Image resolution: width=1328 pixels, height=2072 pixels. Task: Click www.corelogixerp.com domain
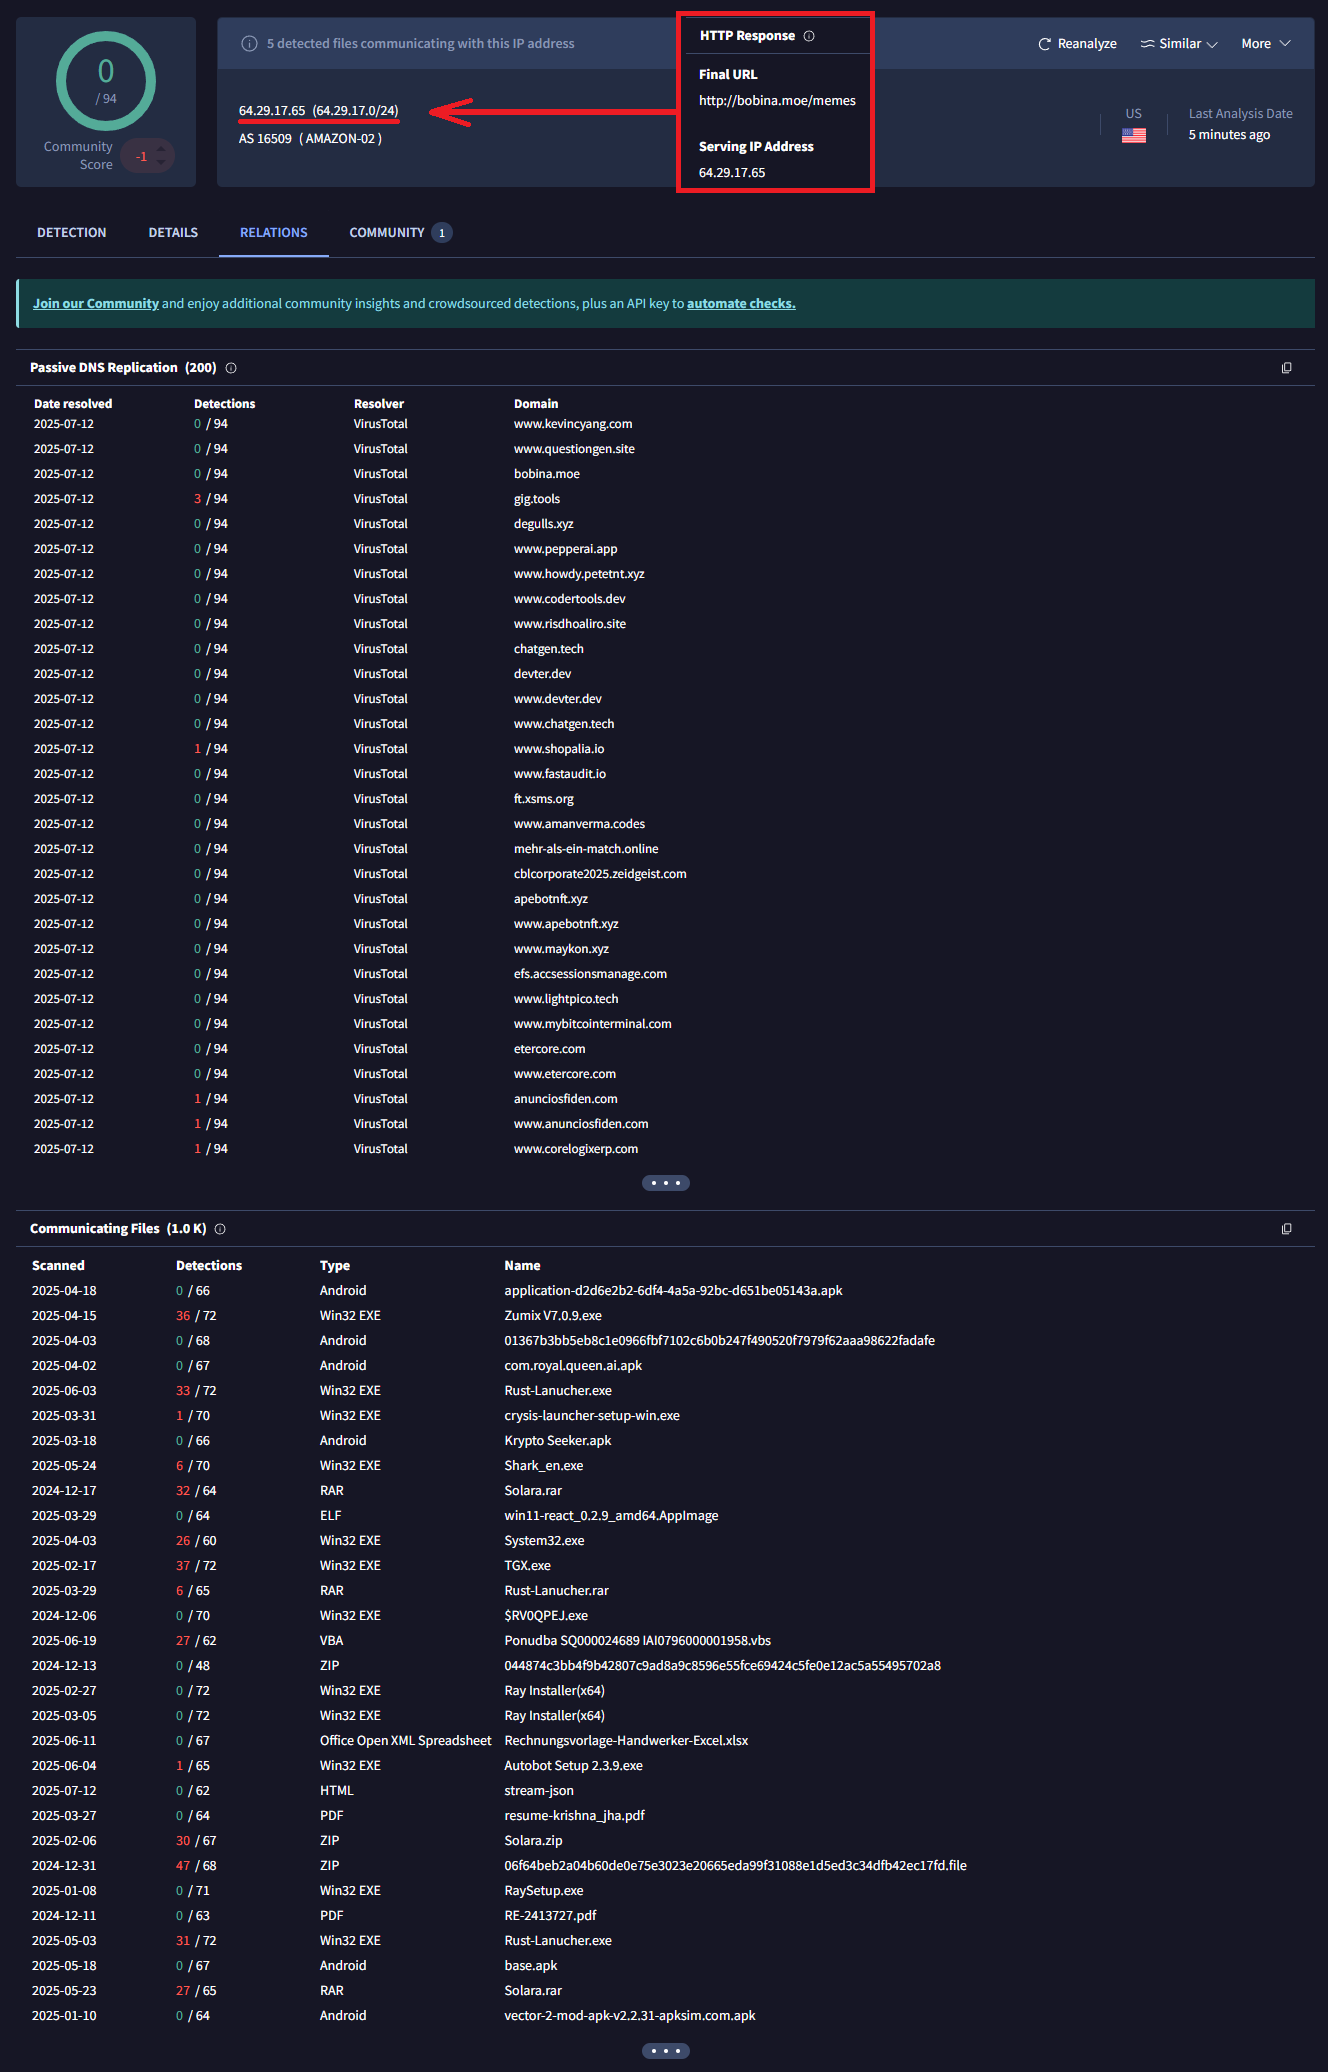click(x=576, y=1149)
